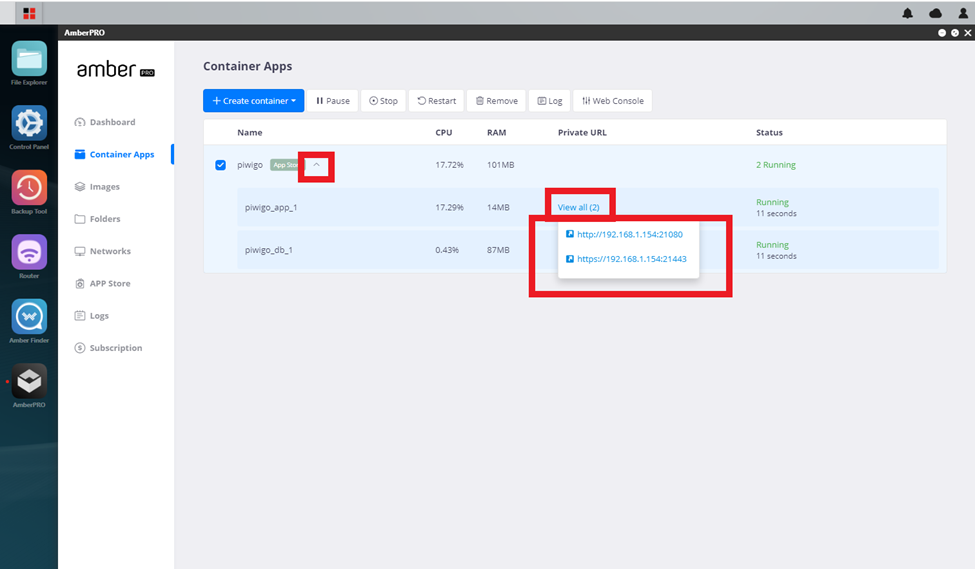
Task: Open the Create container dropdown
Action: 254,101
